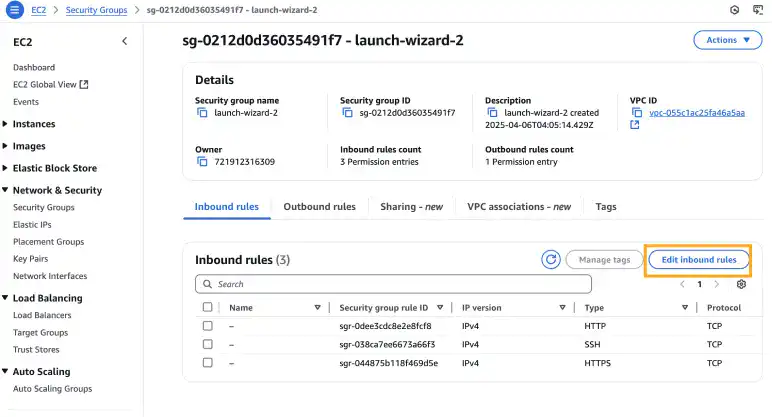Viewport: 772px width, 417px height.
Task: Check the SSH rule row checkbox
Action: tap(208, 344)
